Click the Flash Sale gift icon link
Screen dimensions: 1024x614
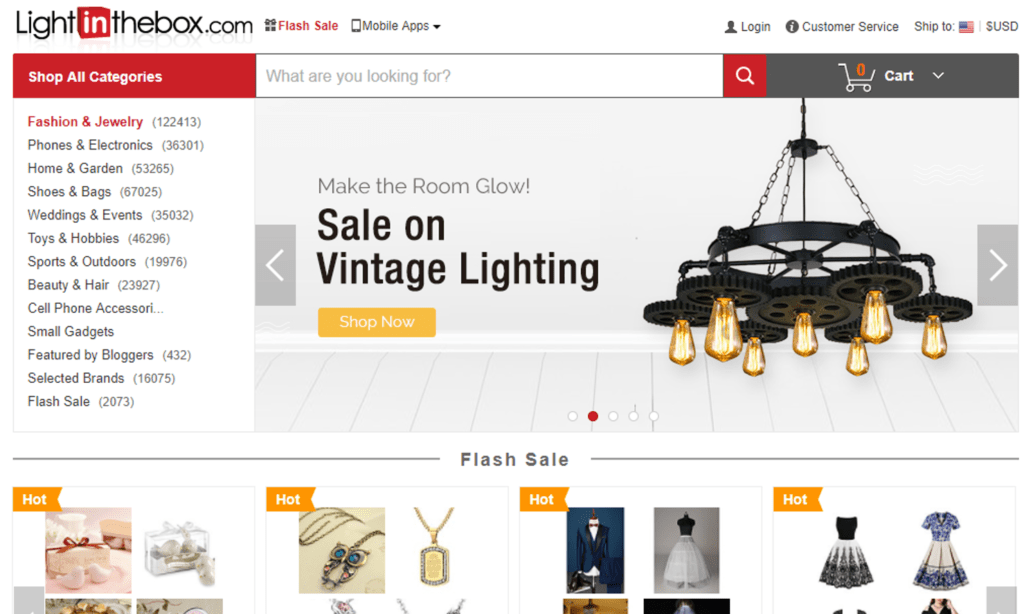tap(270, 25)
